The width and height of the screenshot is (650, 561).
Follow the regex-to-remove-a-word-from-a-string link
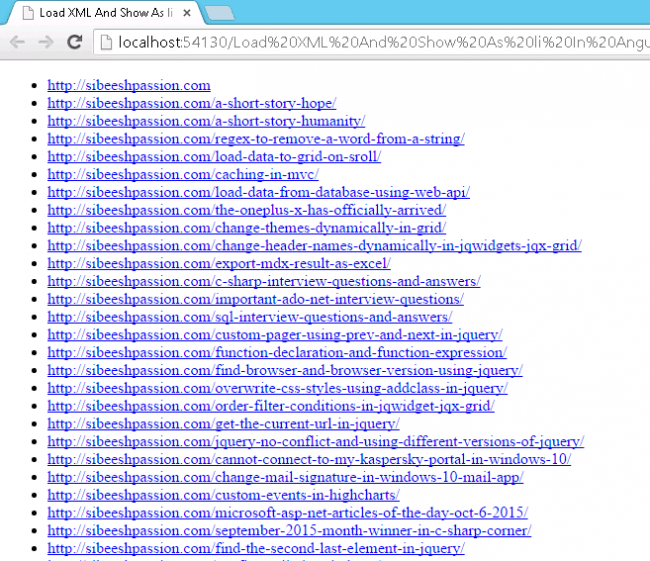tap(256, 139)
